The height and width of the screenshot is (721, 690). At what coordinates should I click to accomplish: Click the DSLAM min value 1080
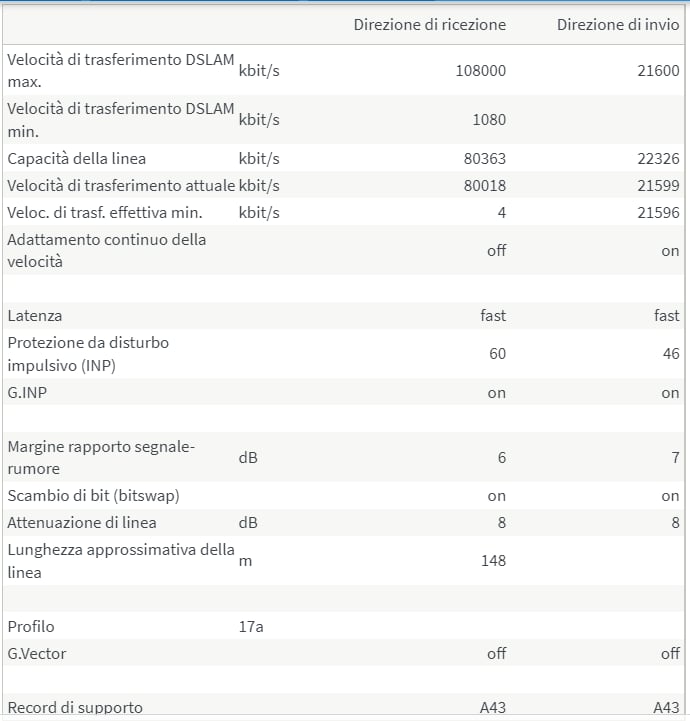(489, 120)
